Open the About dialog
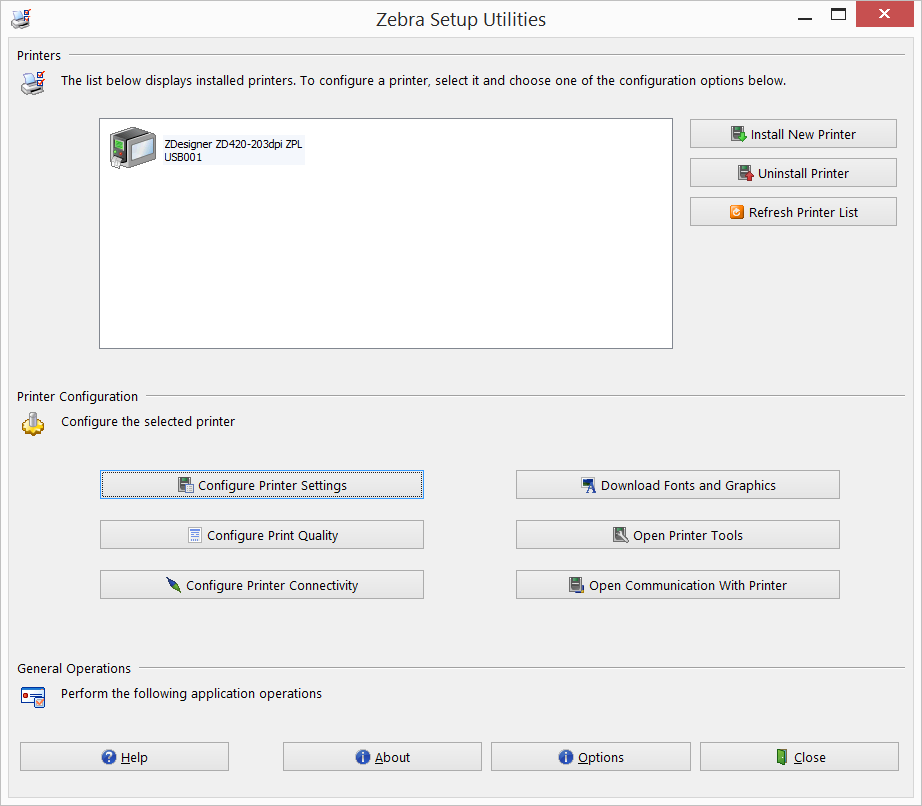 [382, 757]
